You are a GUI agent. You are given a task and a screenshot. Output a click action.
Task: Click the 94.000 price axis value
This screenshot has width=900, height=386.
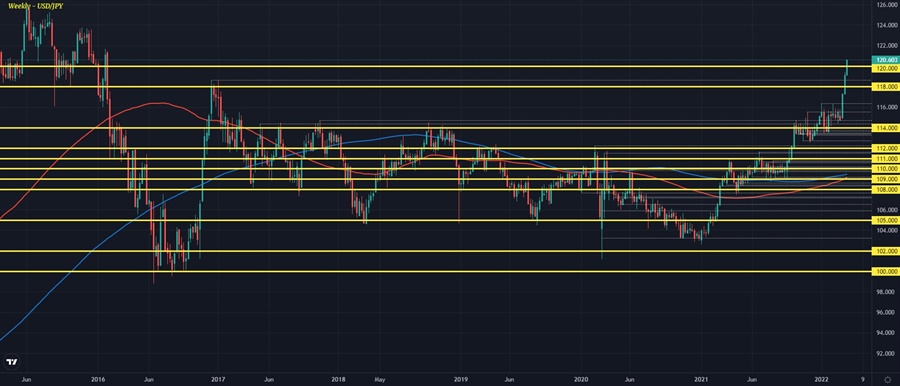point(885,333)
